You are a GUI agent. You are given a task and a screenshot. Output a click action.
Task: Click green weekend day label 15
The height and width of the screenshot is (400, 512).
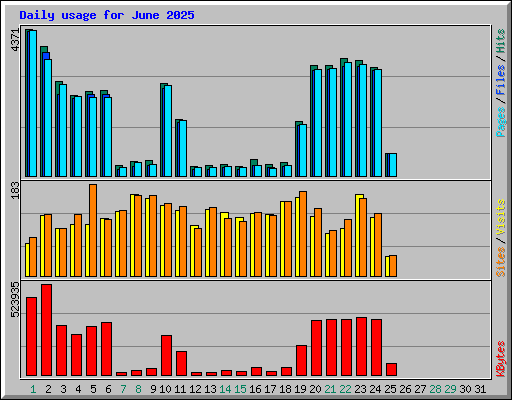click(240, 389)
